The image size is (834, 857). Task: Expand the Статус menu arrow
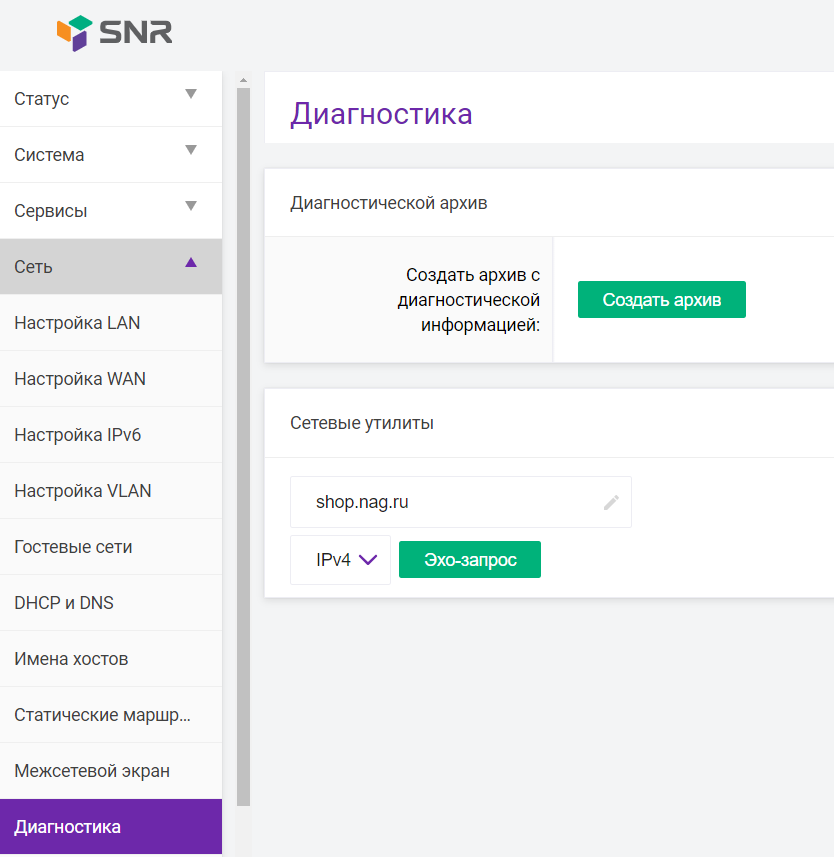pos(191,93)
